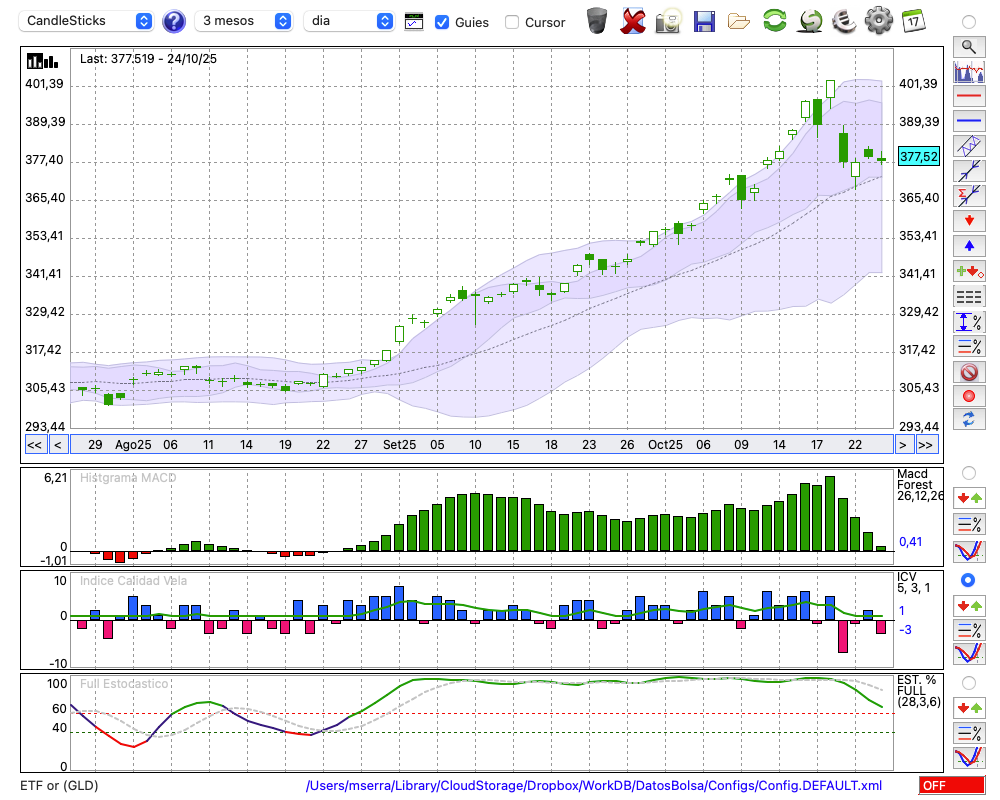1000x800 pixels.
Task: Click the blue floppy disk save icon
Action: [704, 20]
